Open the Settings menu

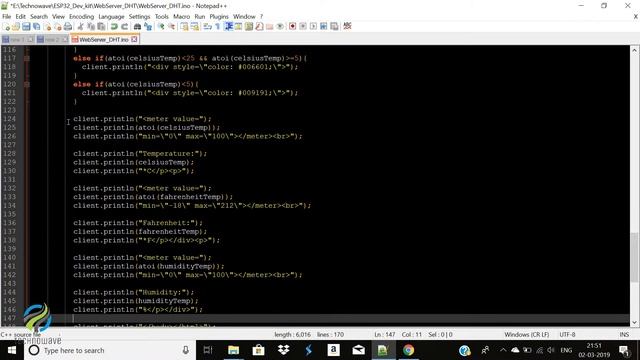click(139, 16)
